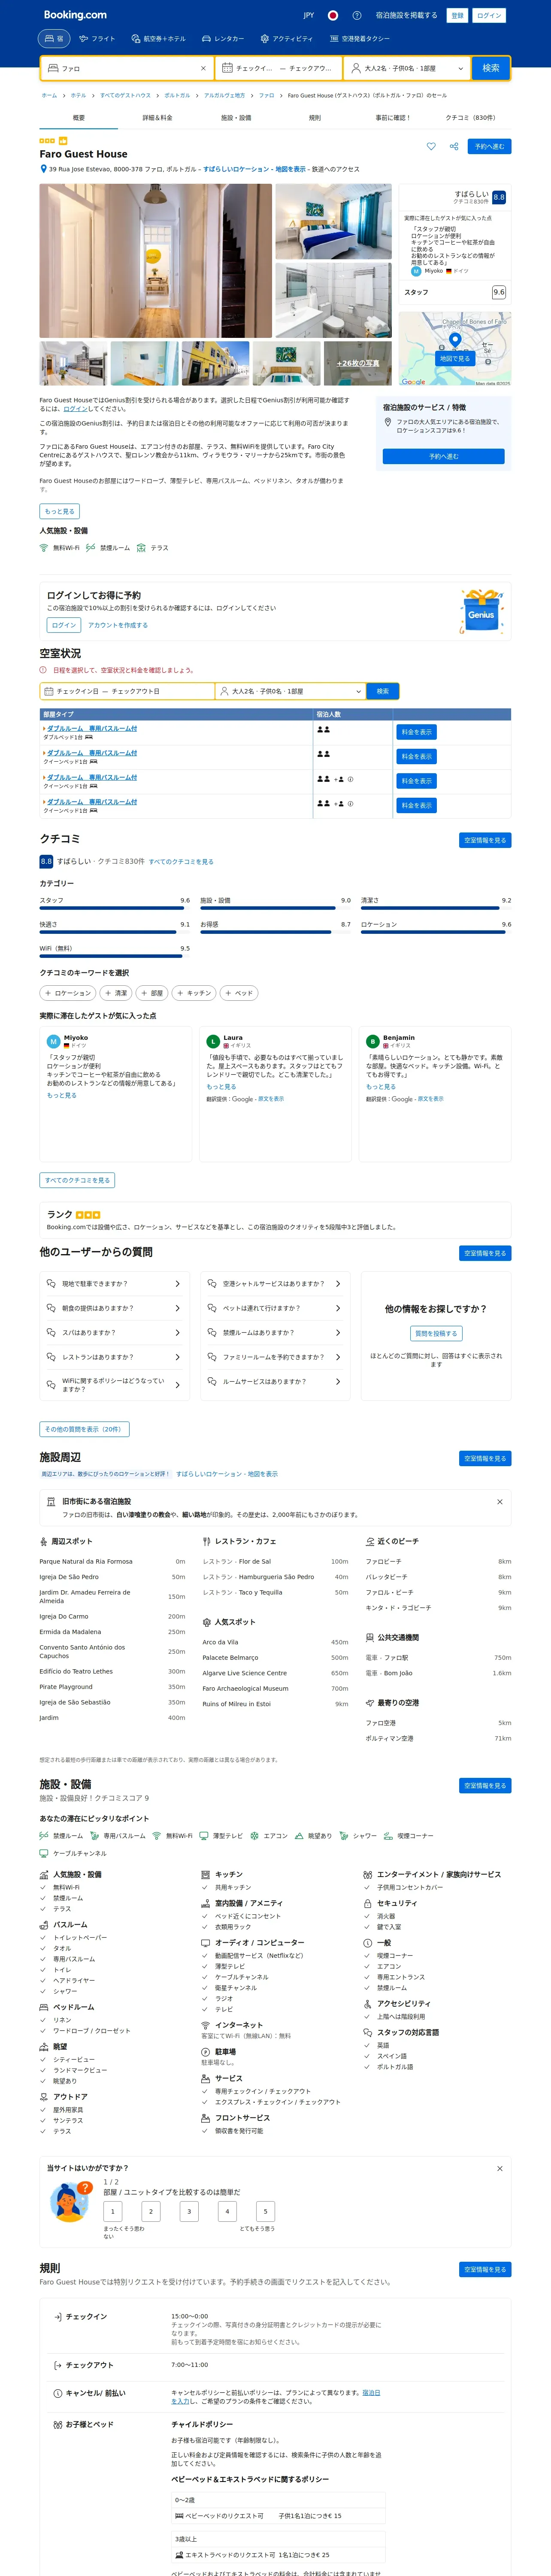Close the site feedback survey panel
Screen dimensions: 551x2576
click(500, 2168)
